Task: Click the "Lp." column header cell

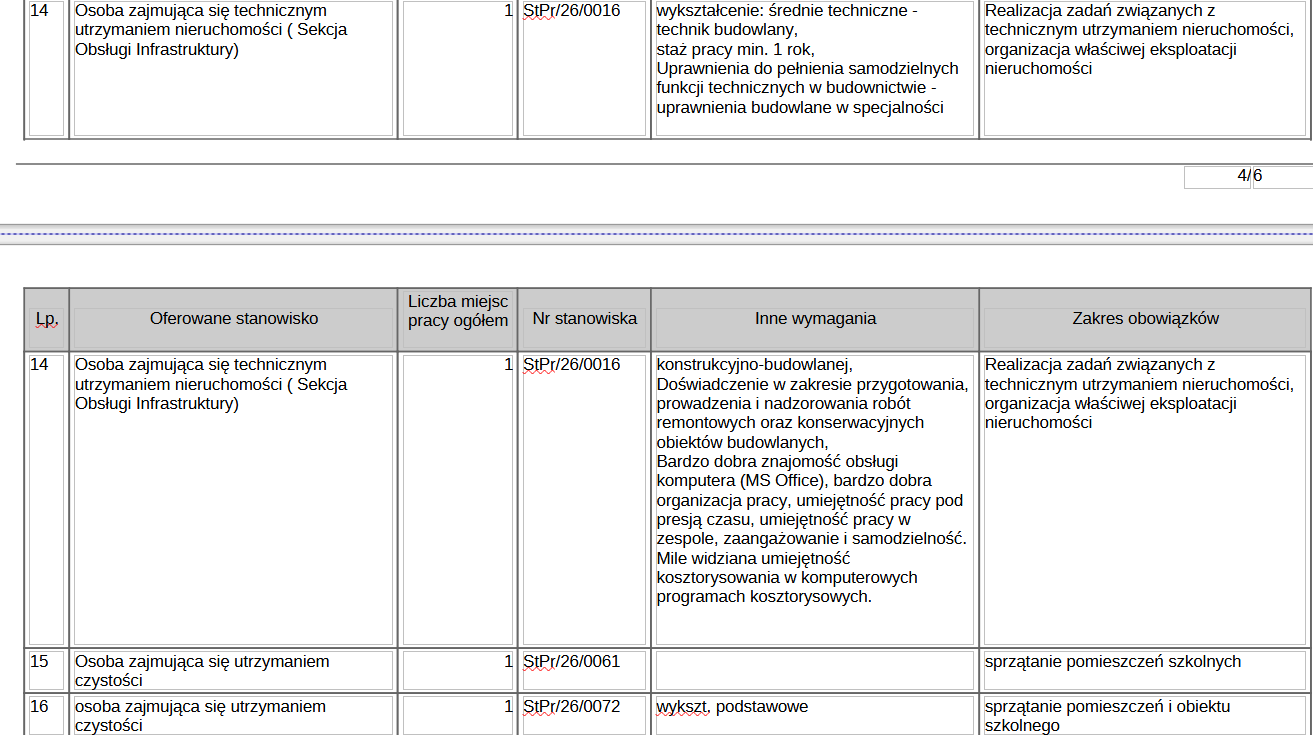Action: (x=46, y=319)
